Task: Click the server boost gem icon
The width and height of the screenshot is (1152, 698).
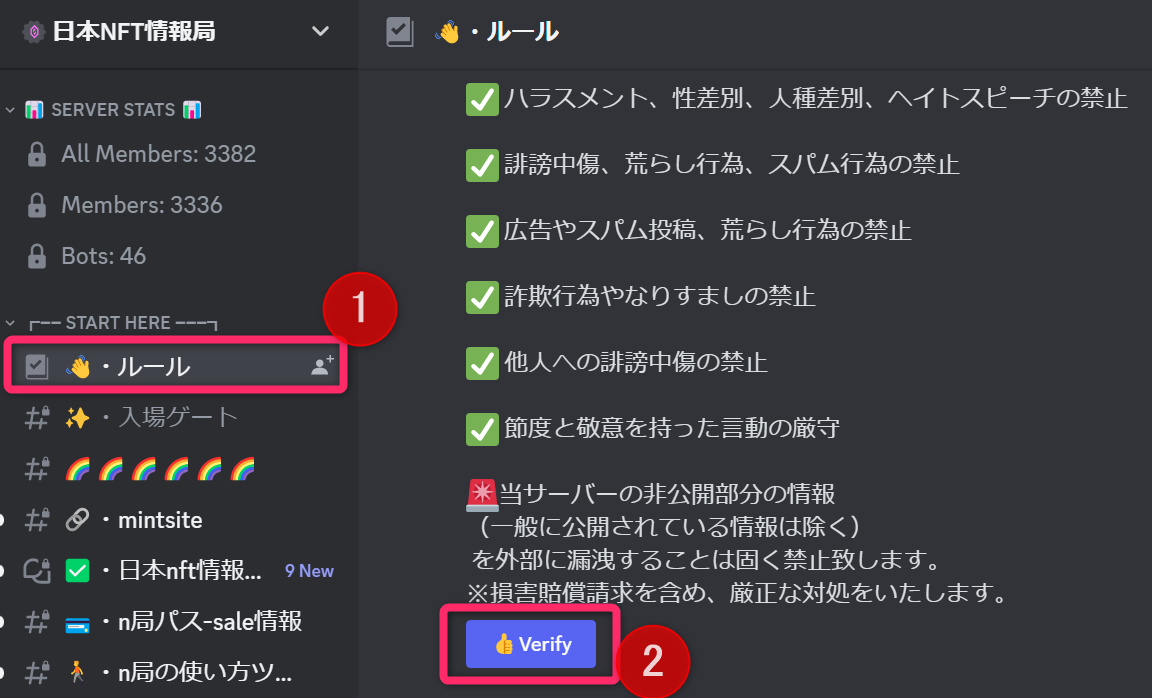Action: click(34, 32)
